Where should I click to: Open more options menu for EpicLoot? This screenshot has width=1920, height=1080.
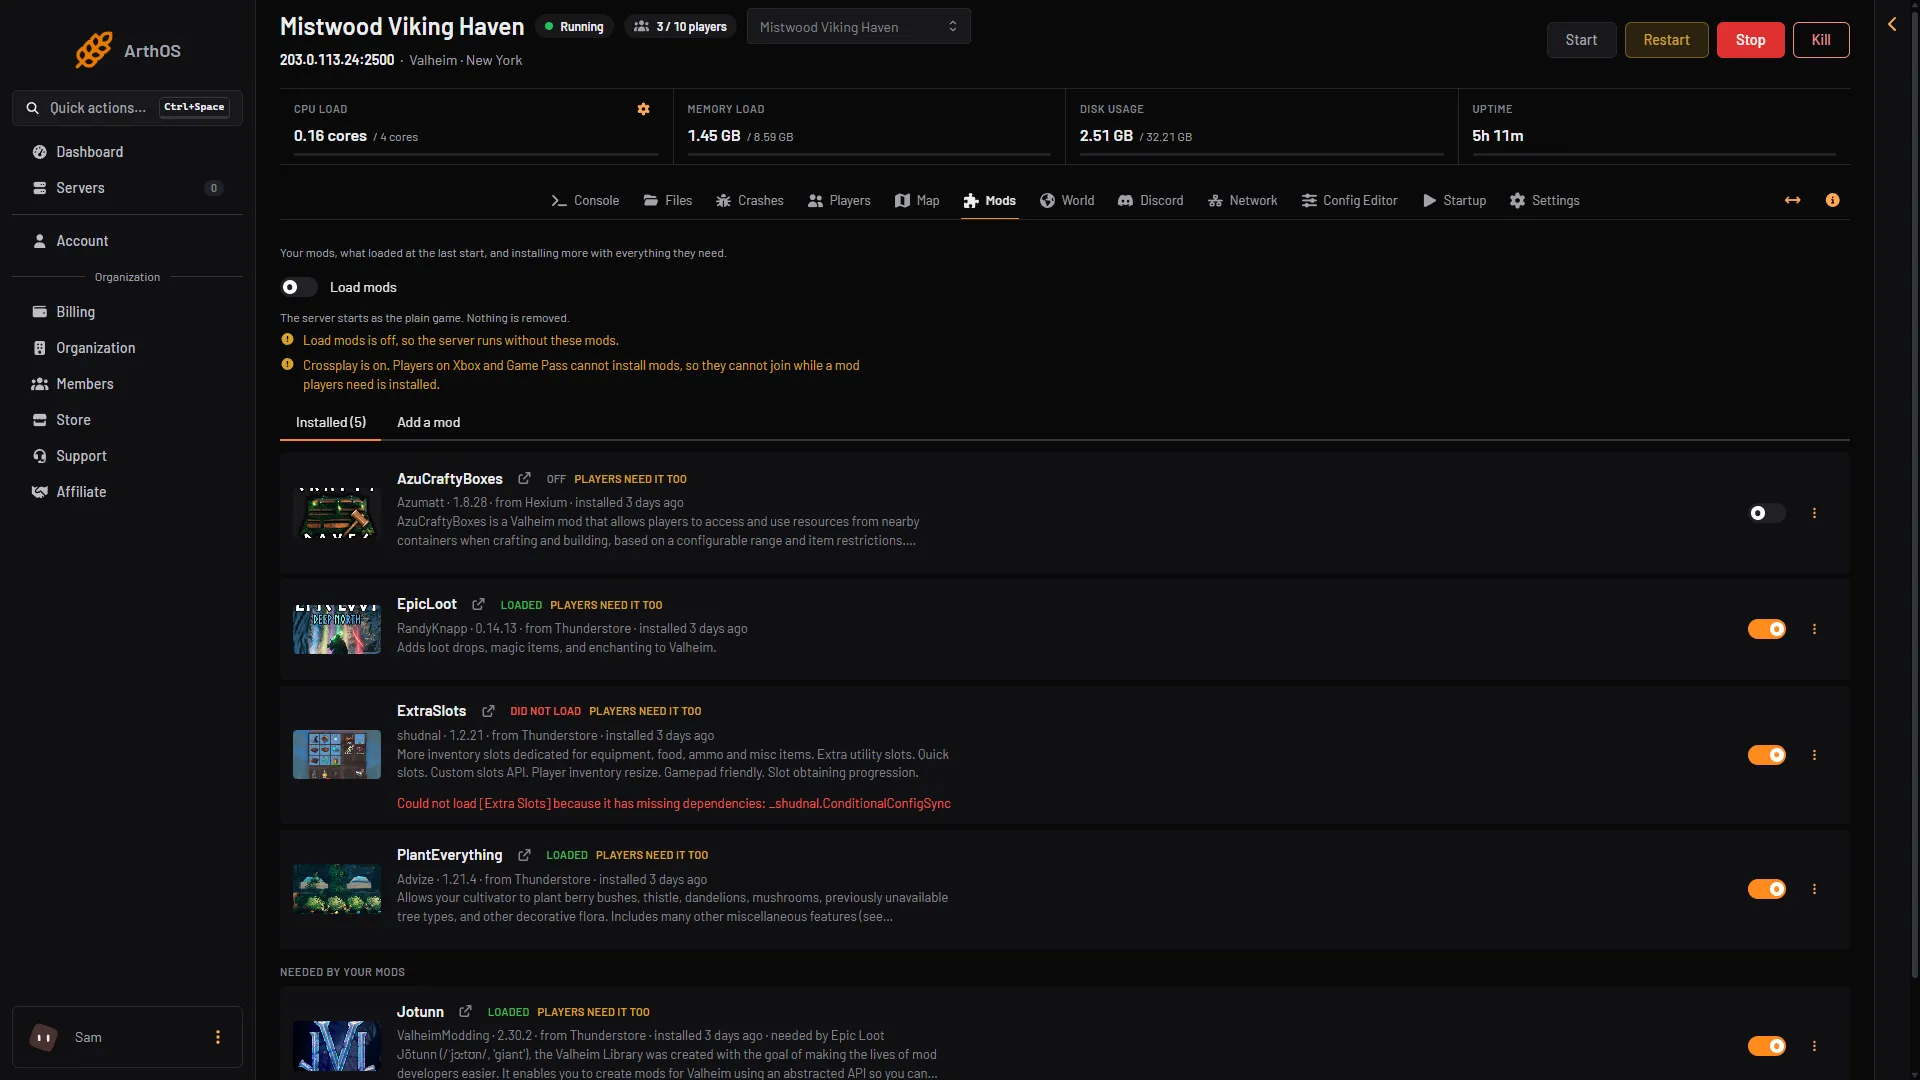pyautogui.click(x=1814, y=629)
